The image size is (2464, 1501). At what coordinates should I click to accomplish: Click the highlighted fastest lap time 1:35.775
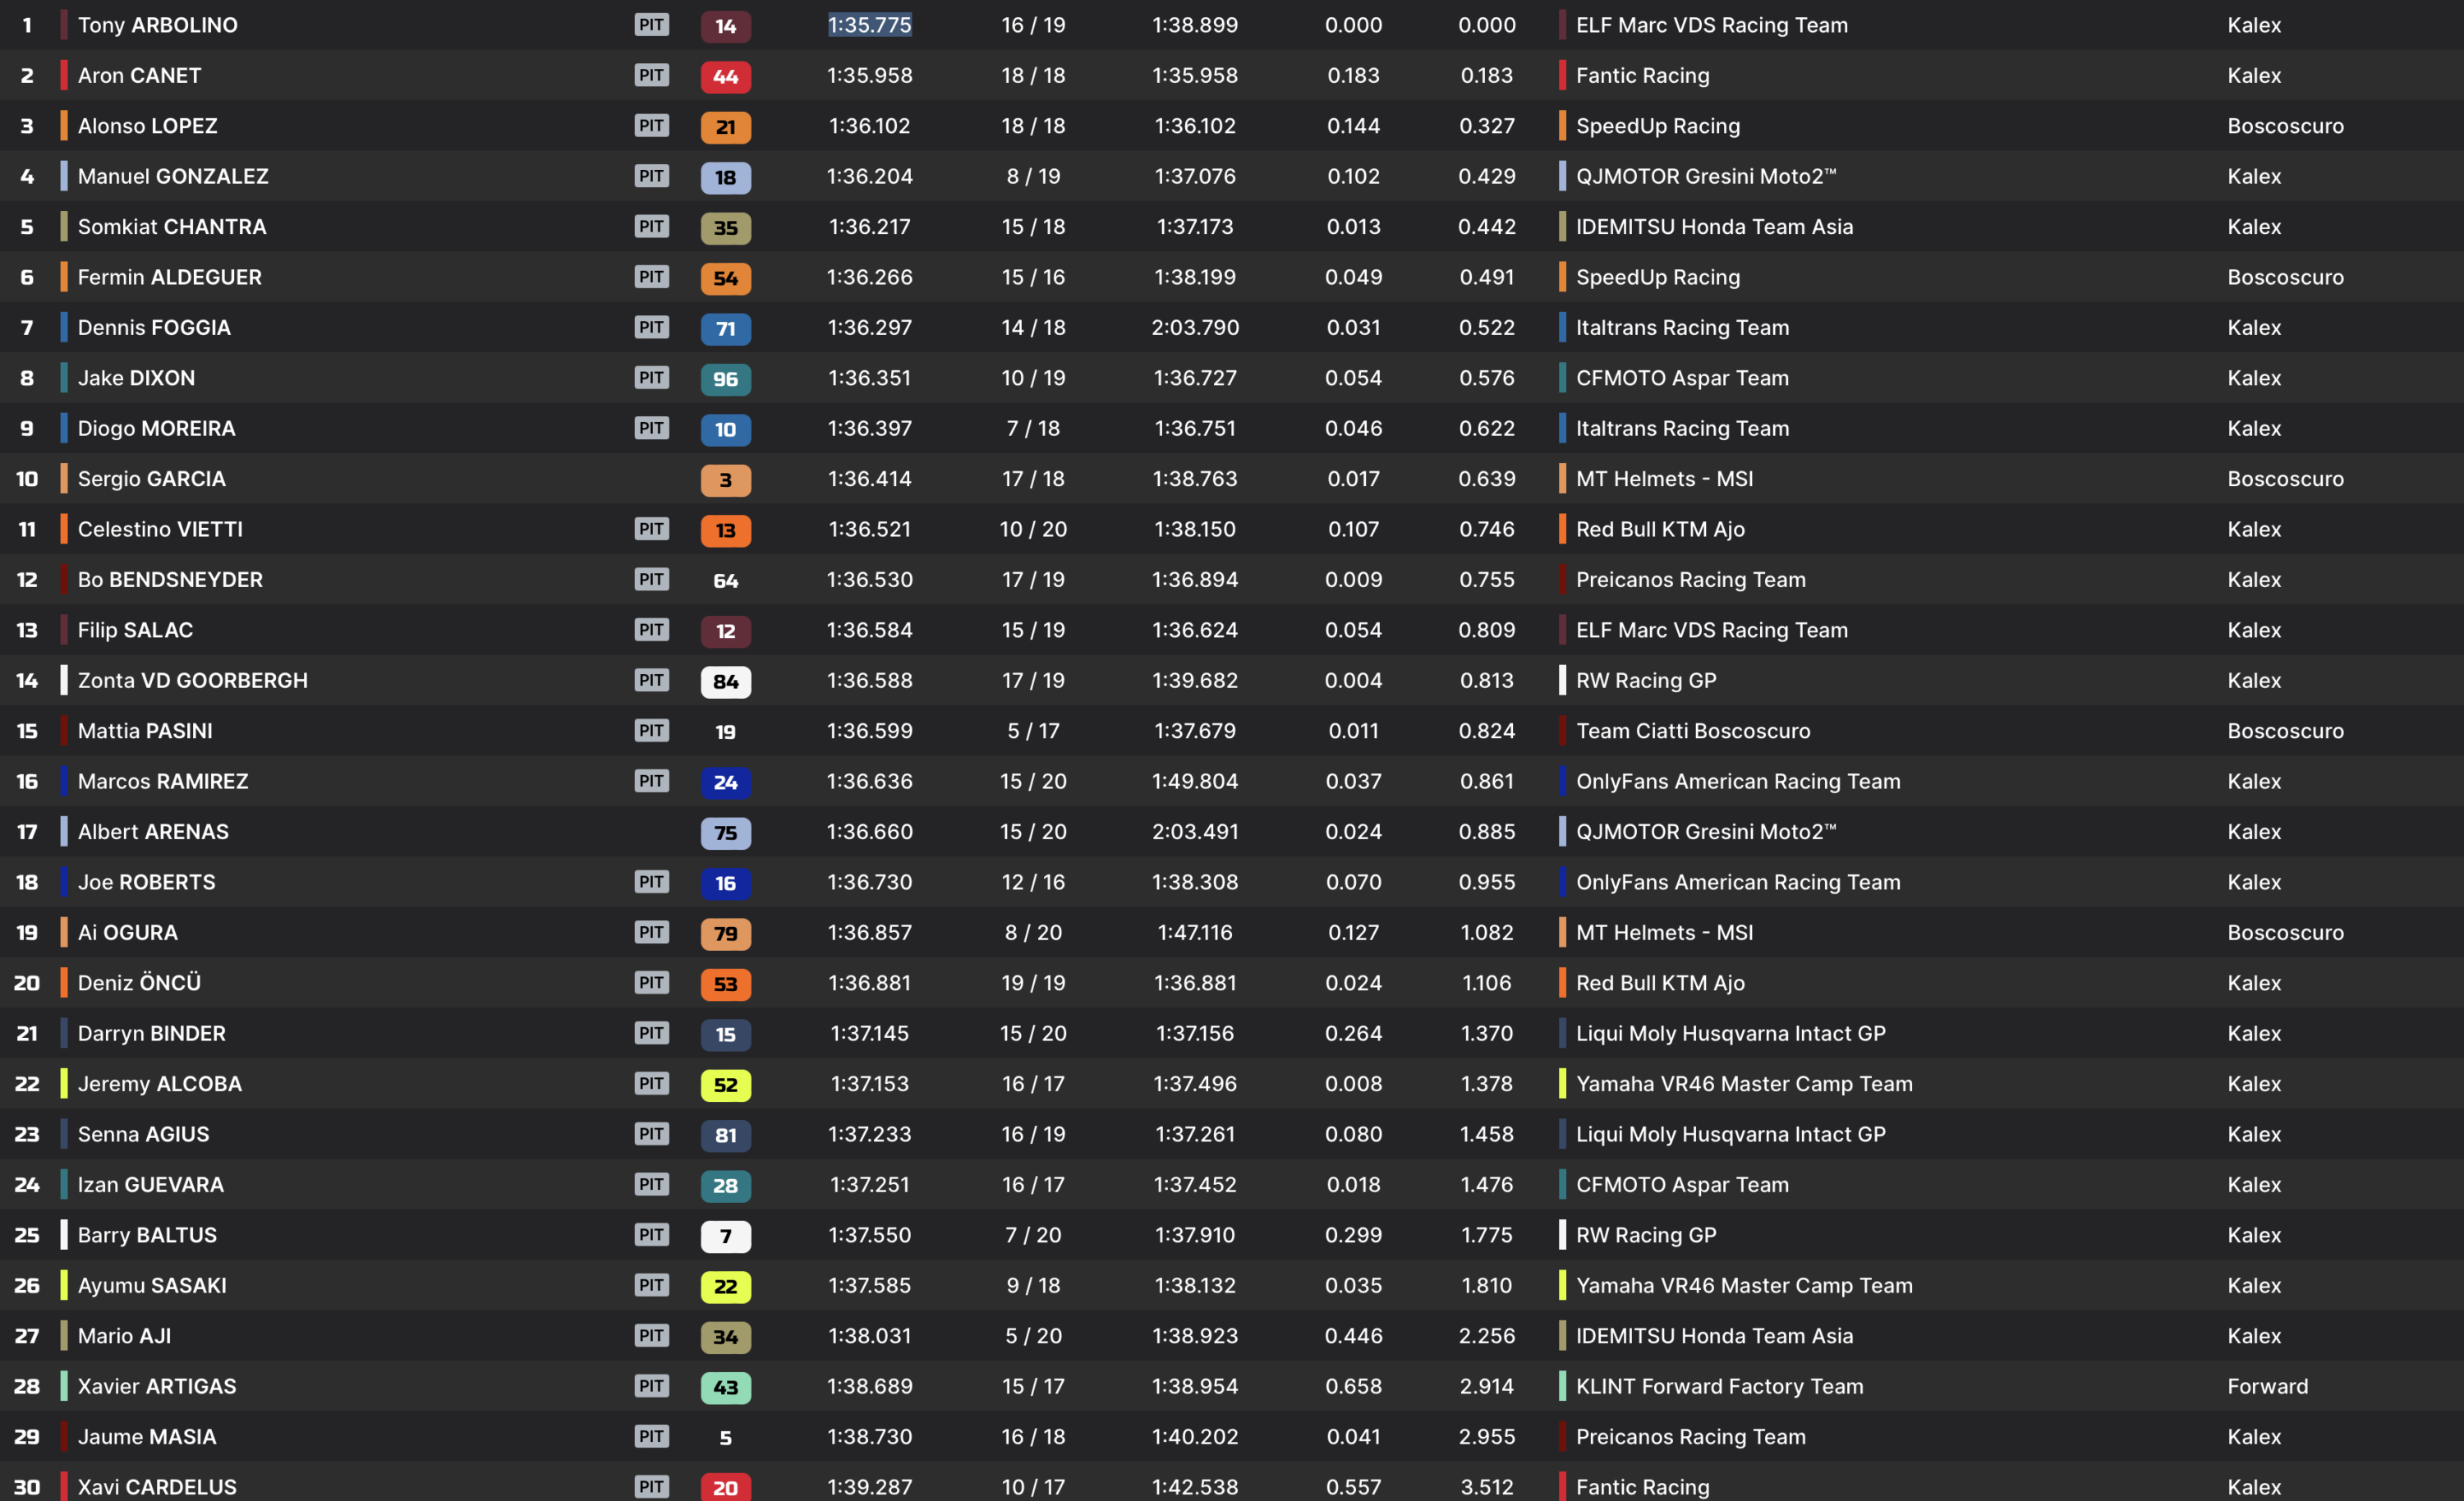(x=869, y=25)
